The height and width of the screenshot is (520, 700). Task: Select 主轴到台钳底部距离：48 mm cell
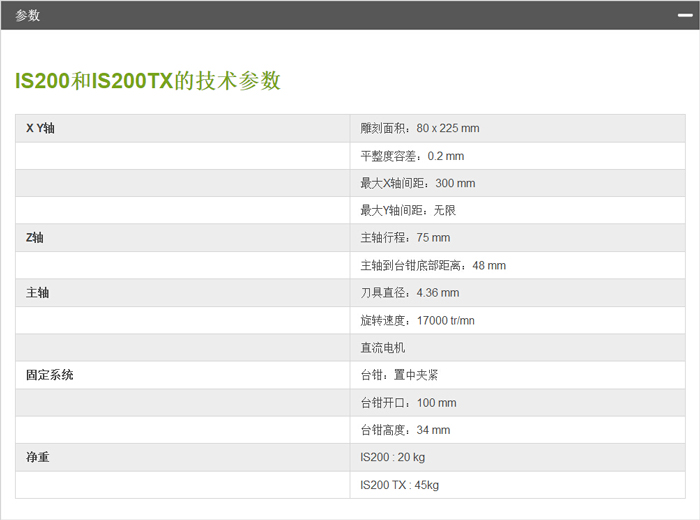(x=517, y=266)
